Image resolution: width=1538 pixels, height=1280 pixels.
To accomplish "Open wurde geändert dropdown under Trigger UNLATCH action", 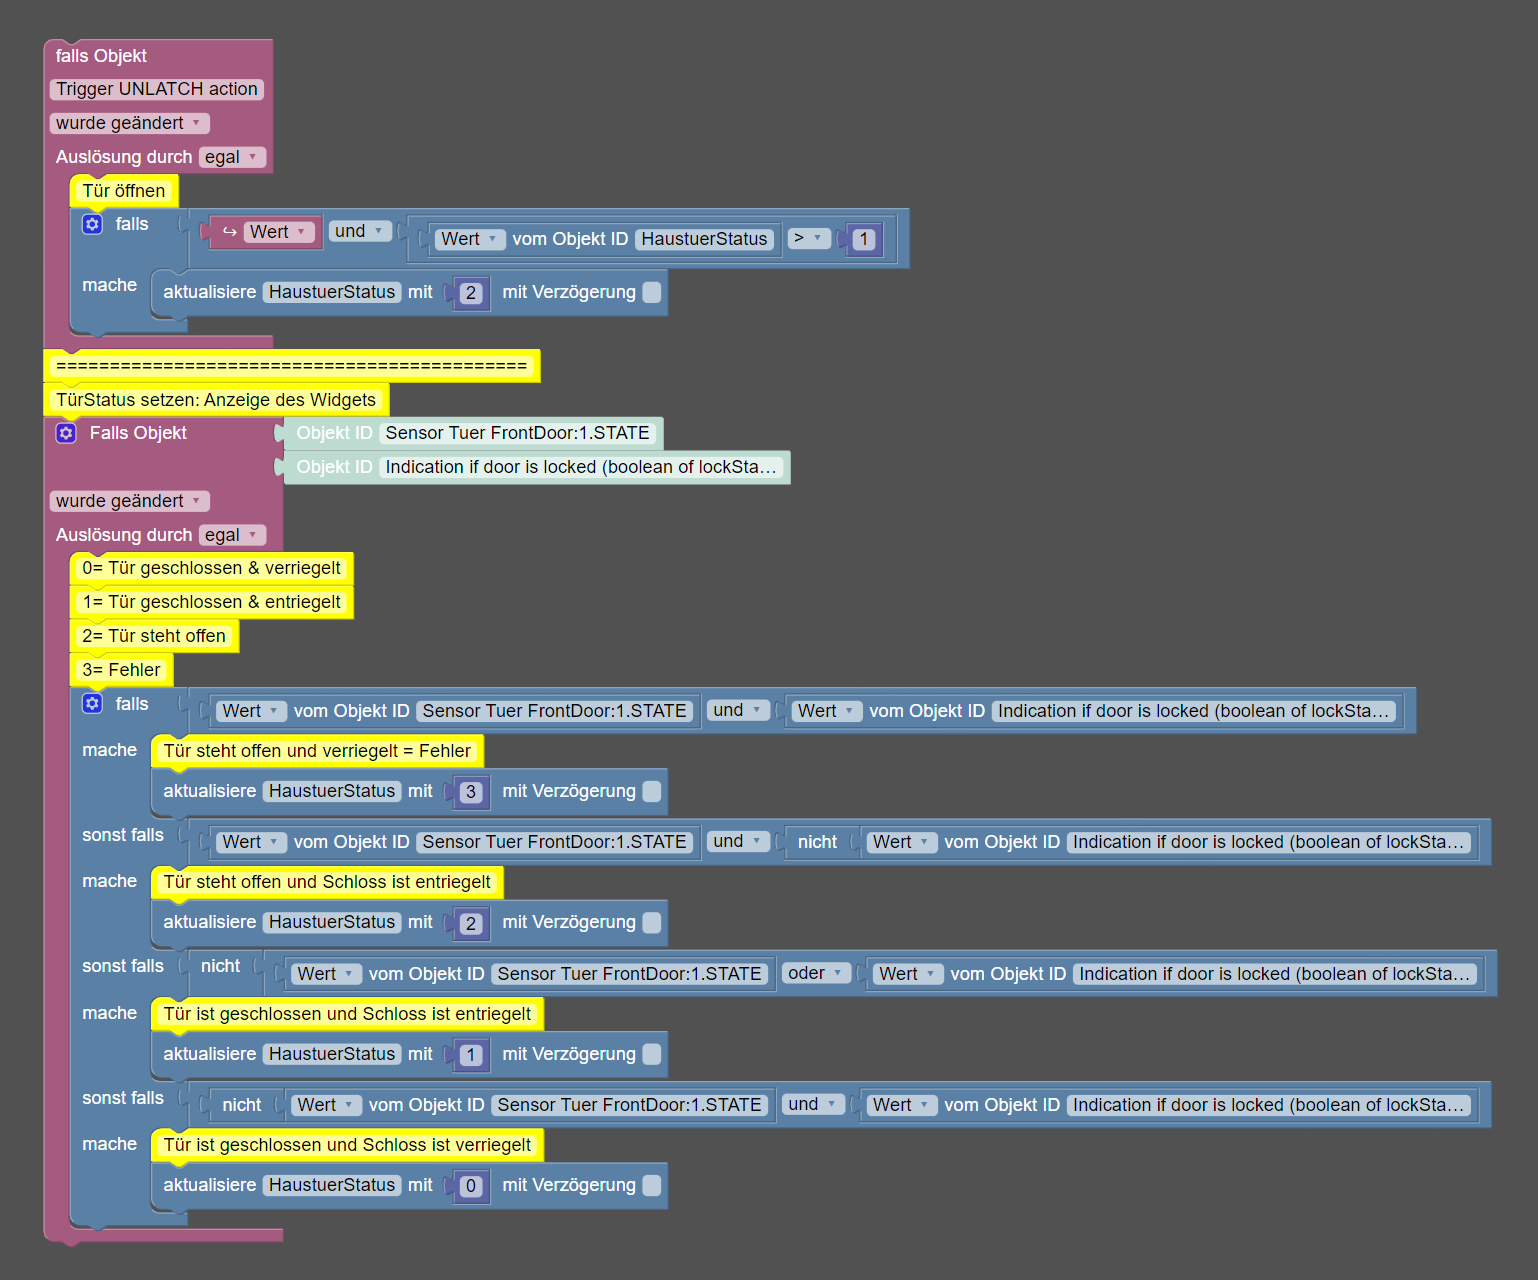I will 129,123.
